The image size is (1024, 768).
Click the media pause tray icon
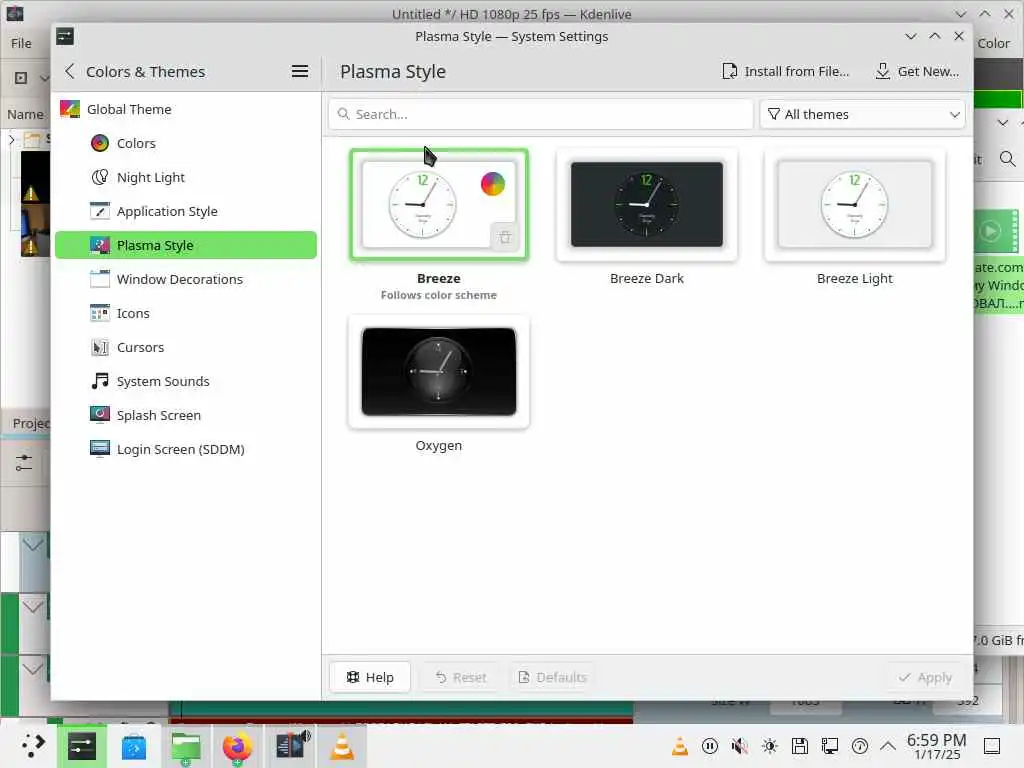tap(709, 746)
